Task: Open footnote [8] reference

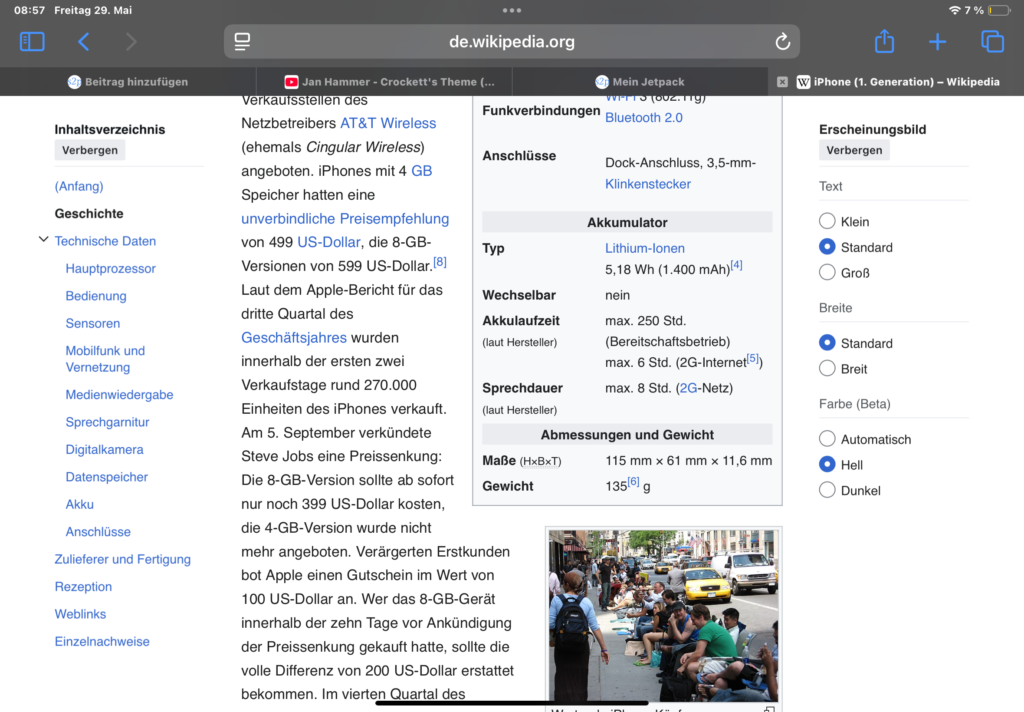Action: point(440,262)
